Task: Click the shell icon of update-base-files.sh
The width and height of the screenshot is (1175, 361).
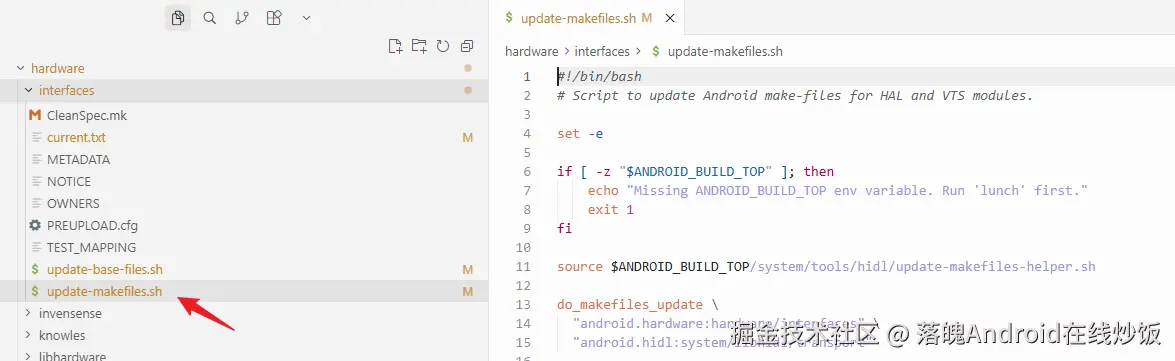Action: pyautogui.click(x=34, y=269)
